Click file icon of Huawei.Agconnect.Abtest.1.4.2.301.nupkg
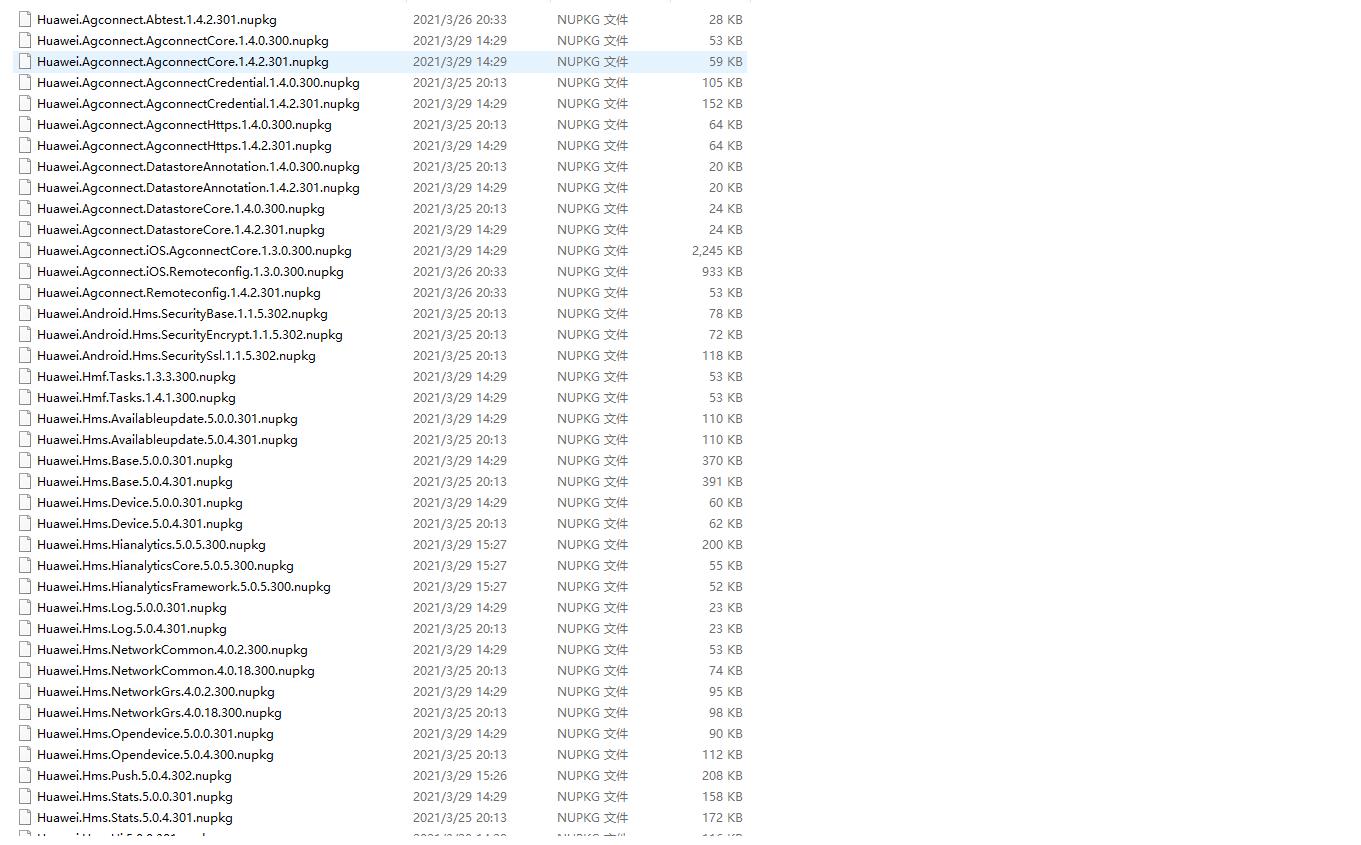Viewport: 1361px width, 845px height. (25, 19)
